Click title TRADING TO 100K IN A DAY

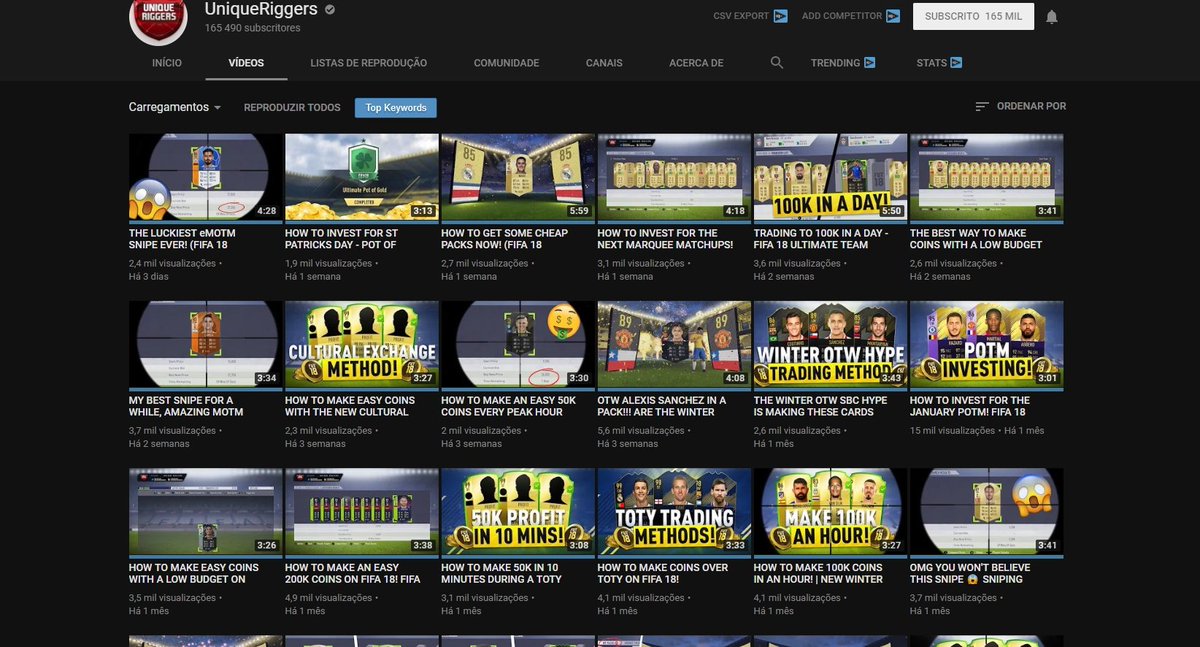[x=820, y=239]
